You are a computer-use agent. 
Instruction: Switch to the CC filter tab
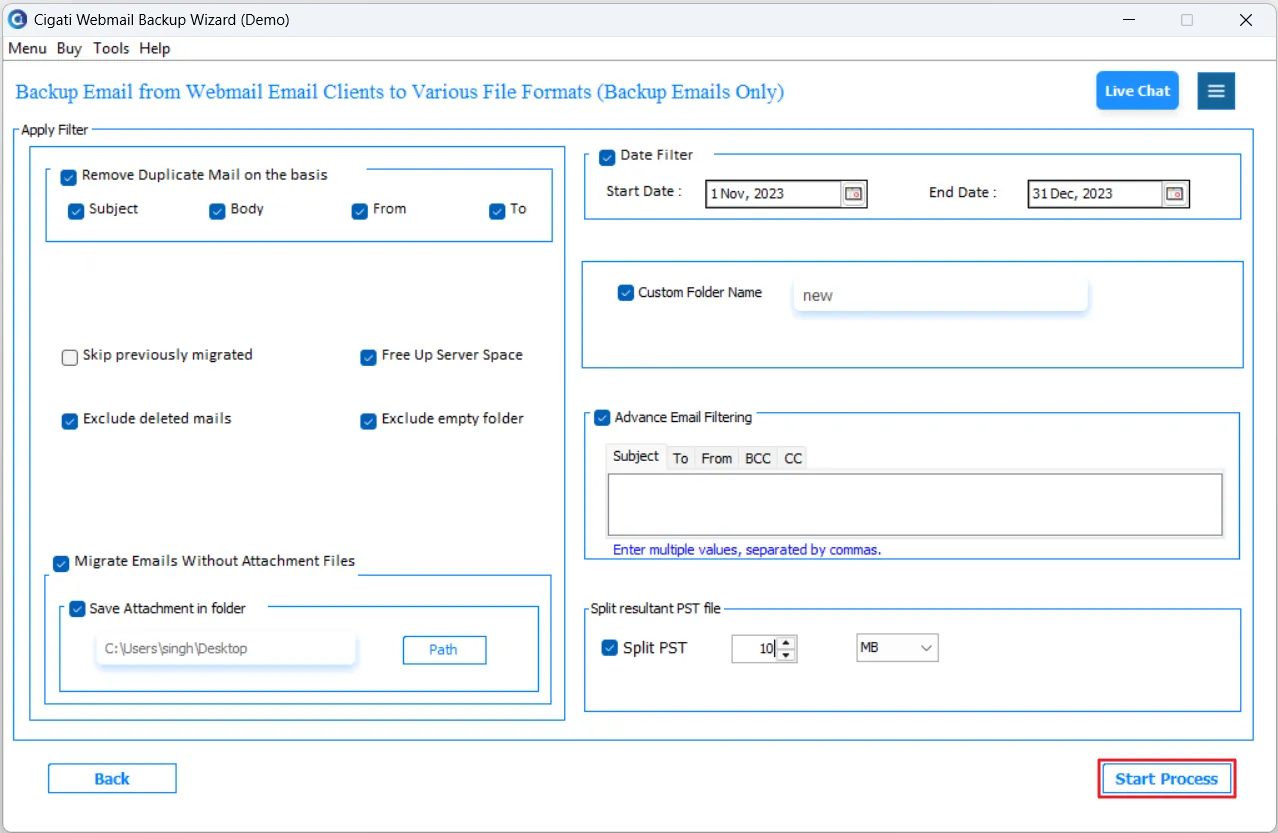click(793, 458)
